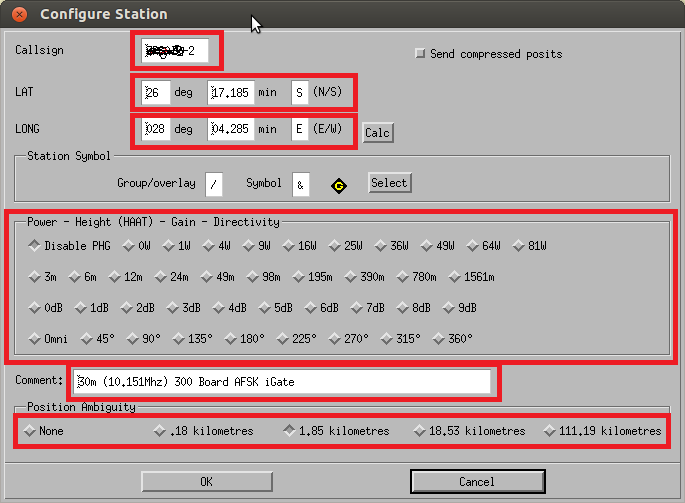Click the Symbol character field
Image resolution: width=685 pixels, height=503 pixels.
point(301,184)
